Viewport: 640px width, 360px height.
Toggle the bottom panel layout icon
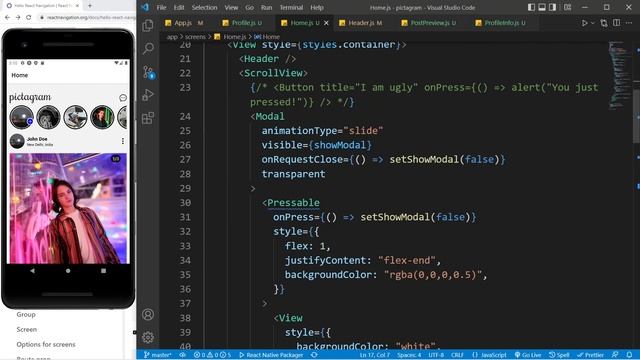542,7
